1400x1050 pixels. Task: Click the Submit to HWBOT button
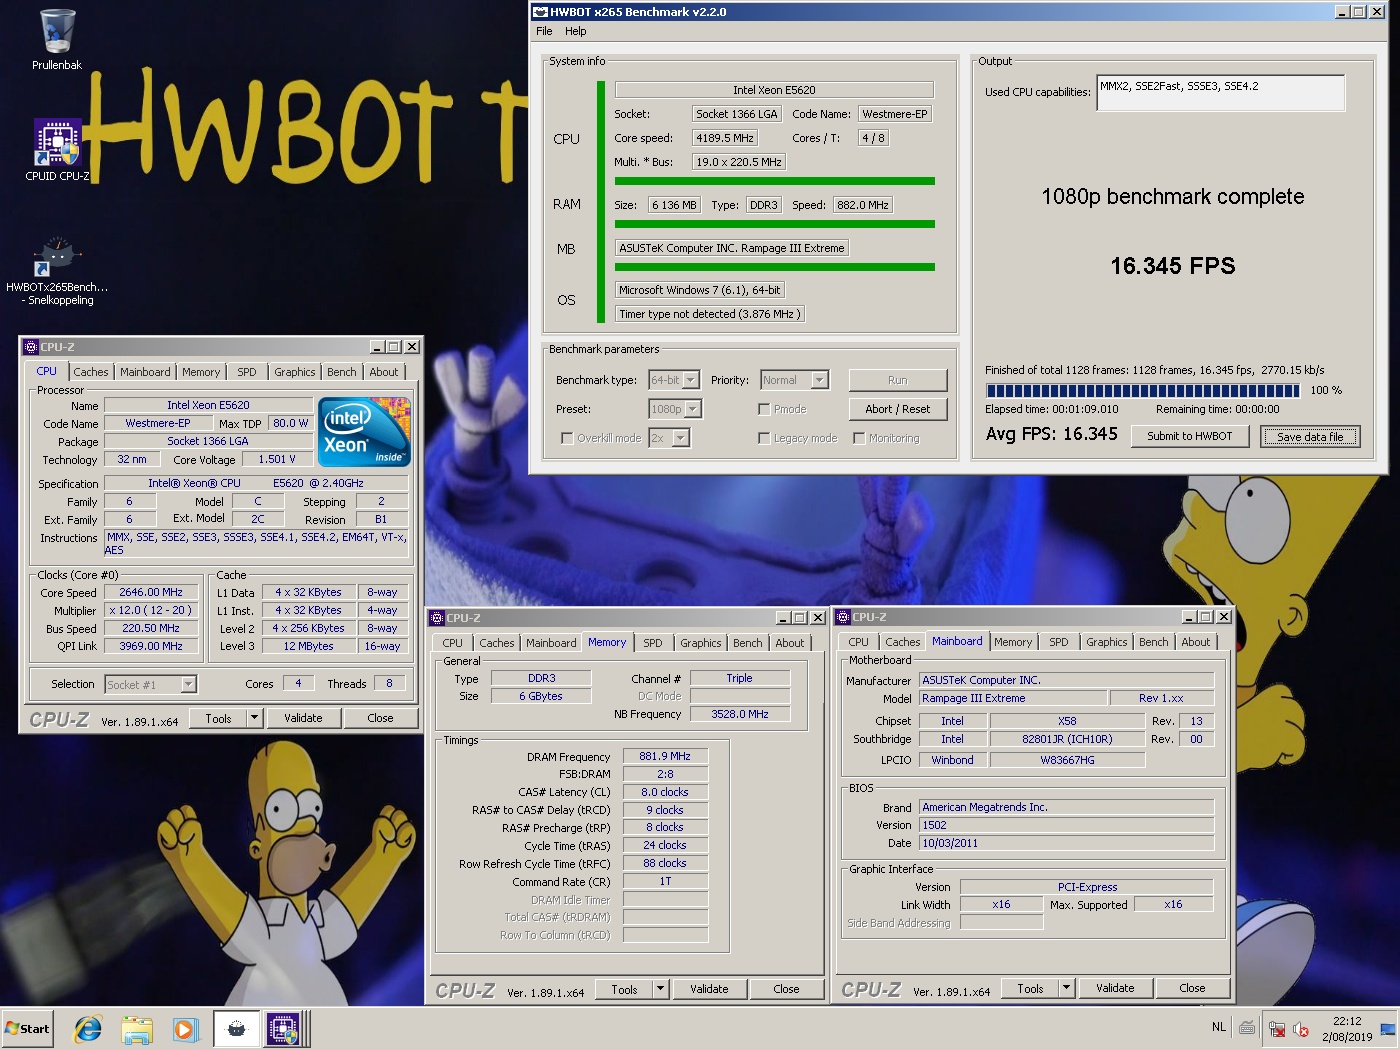pos(1190,436)
